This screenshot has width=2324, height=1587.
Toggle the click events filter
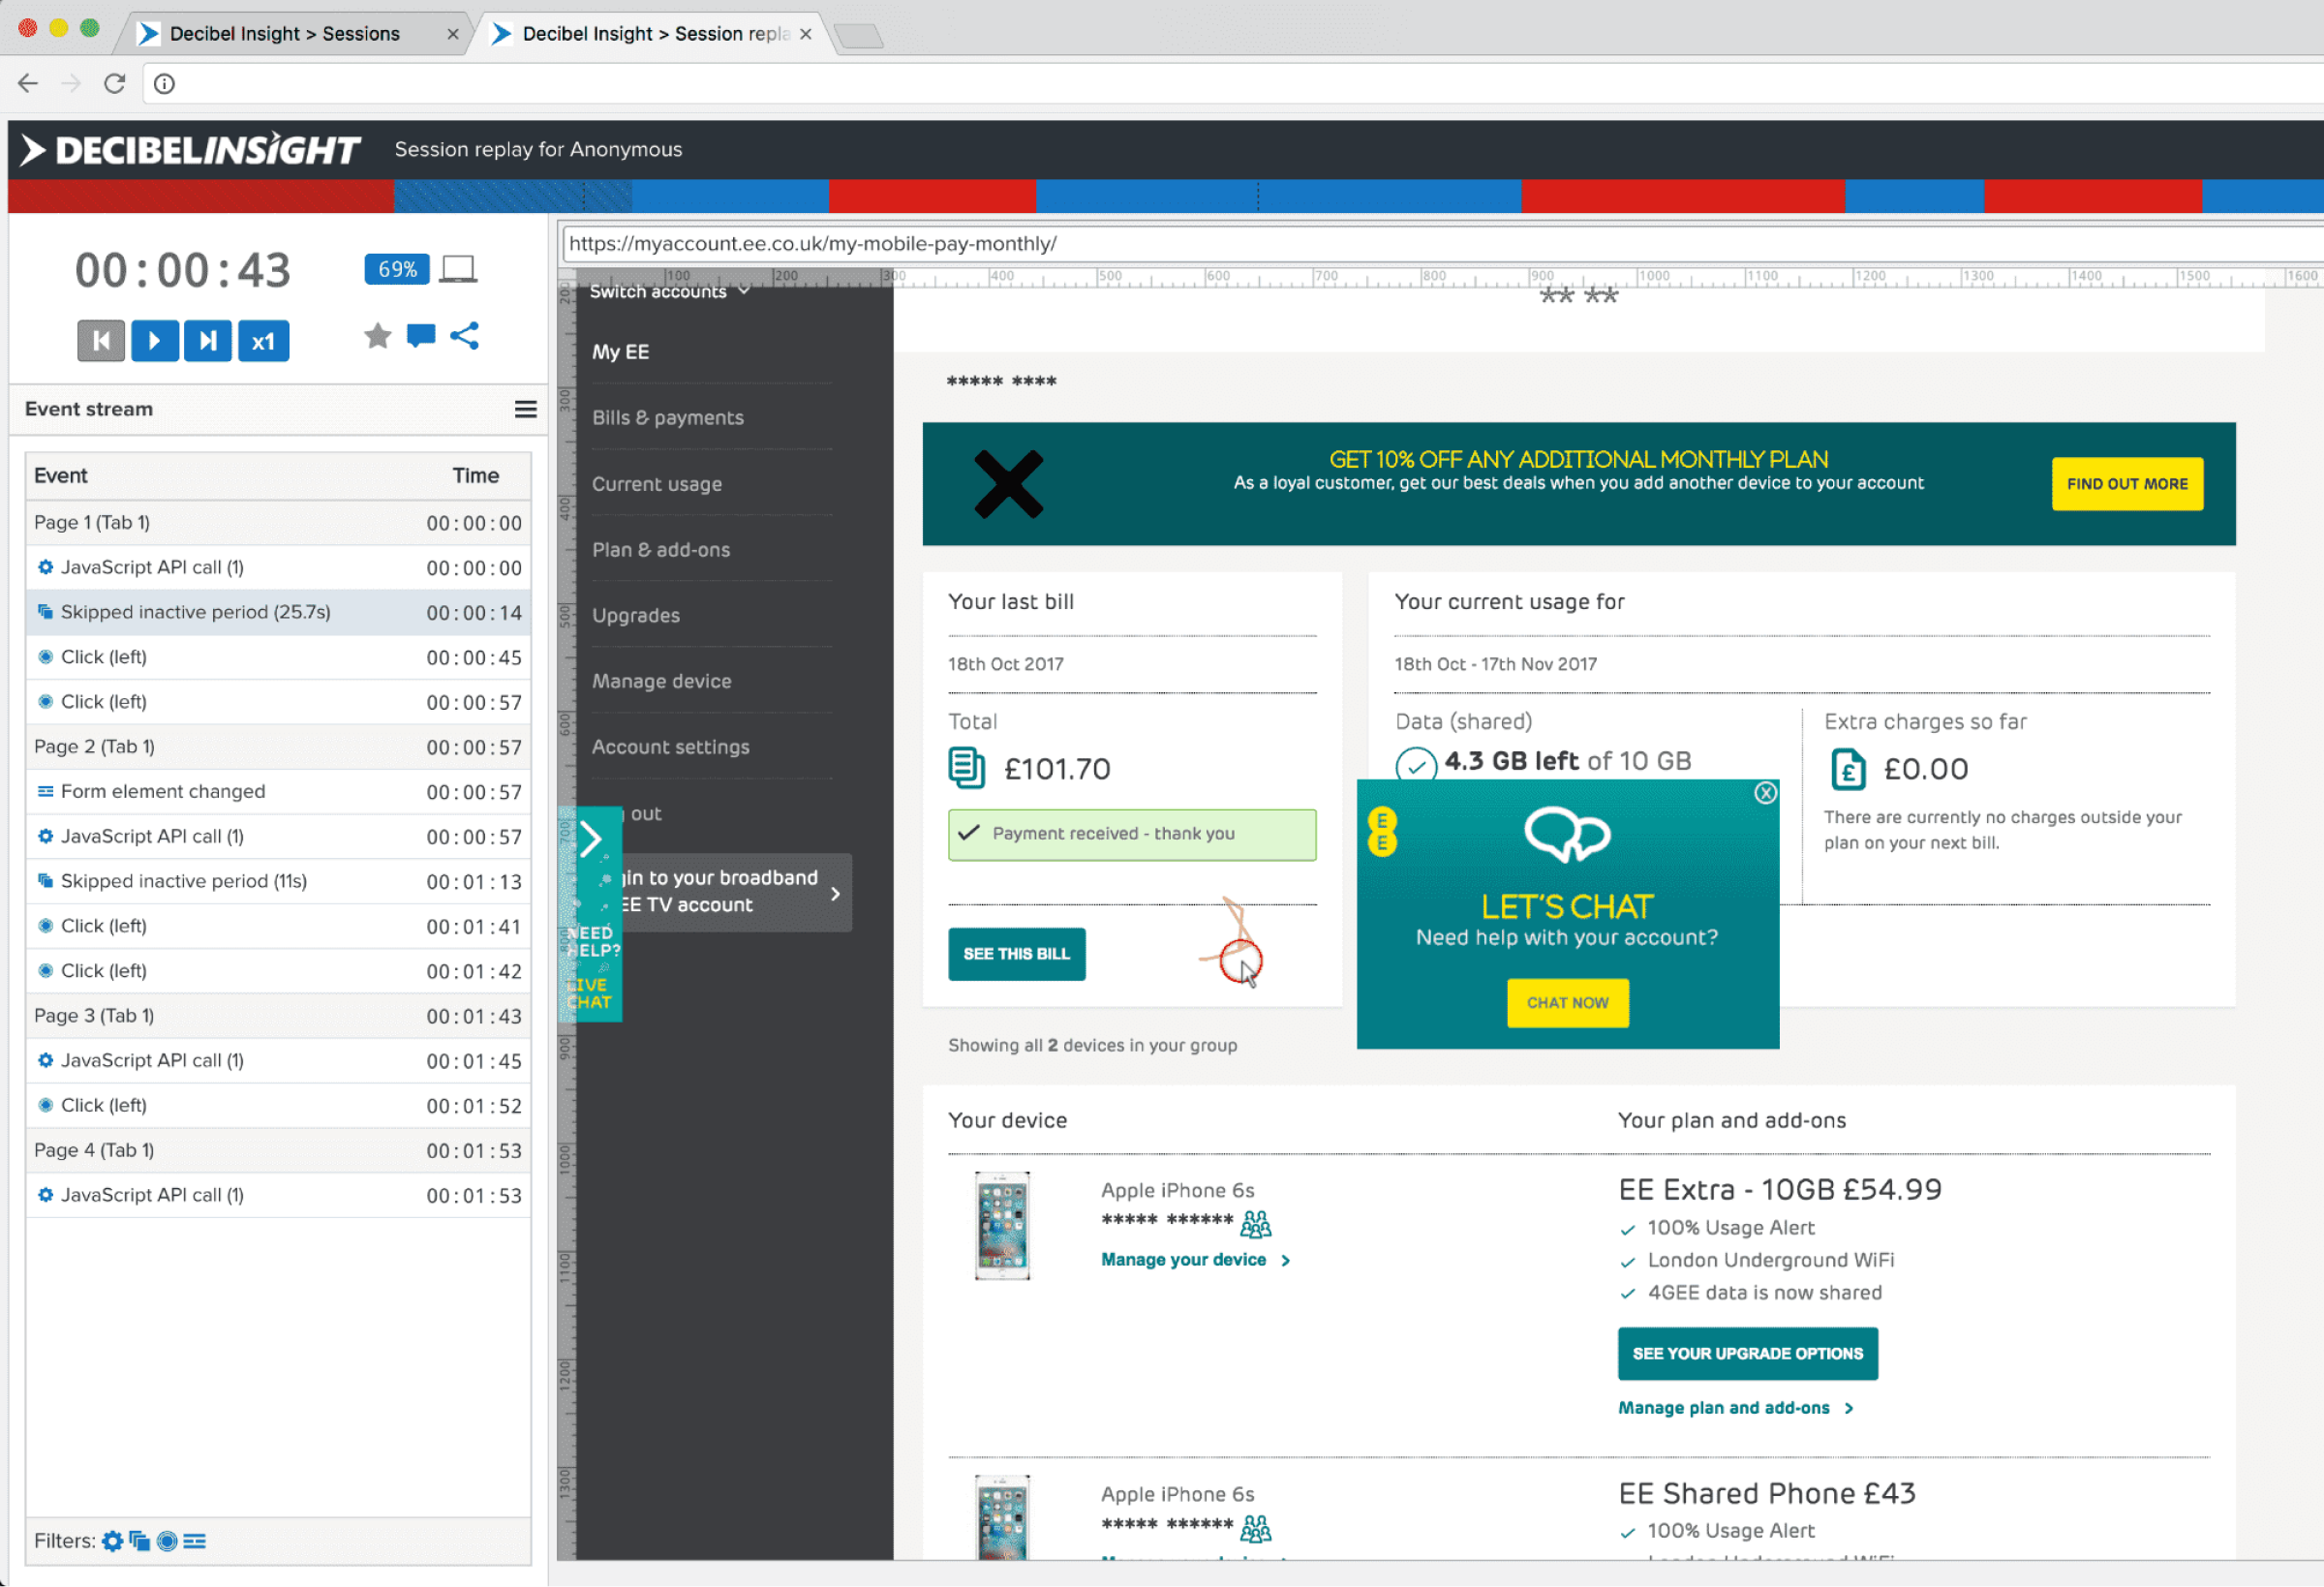[167, 1541]
